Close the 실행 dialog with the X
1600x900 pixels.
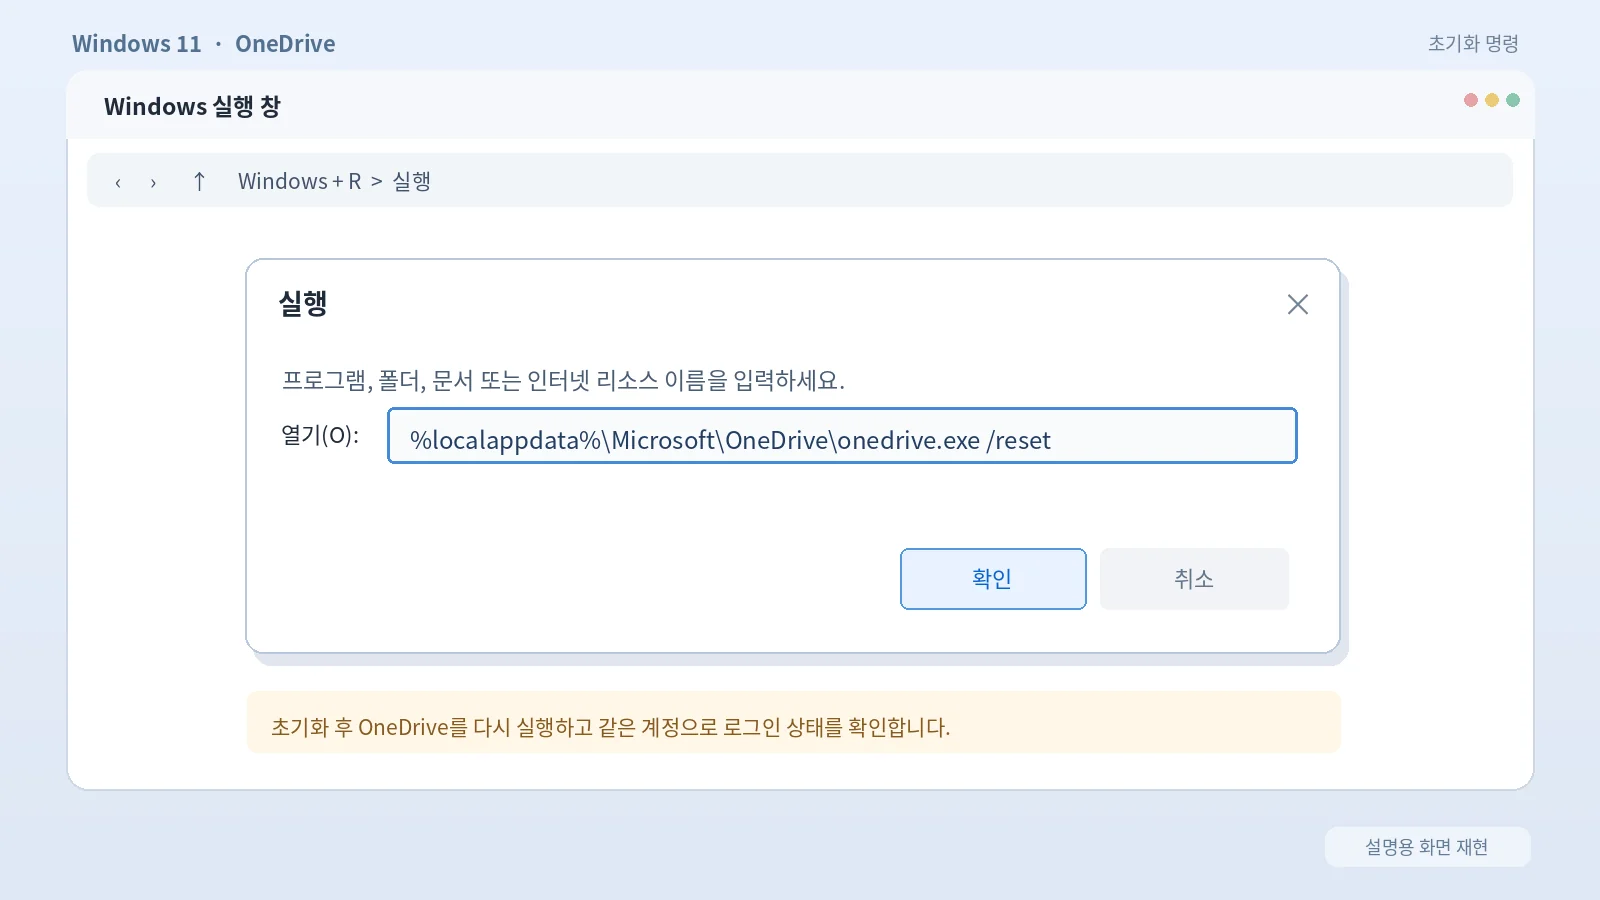(x=1298, y=304)
